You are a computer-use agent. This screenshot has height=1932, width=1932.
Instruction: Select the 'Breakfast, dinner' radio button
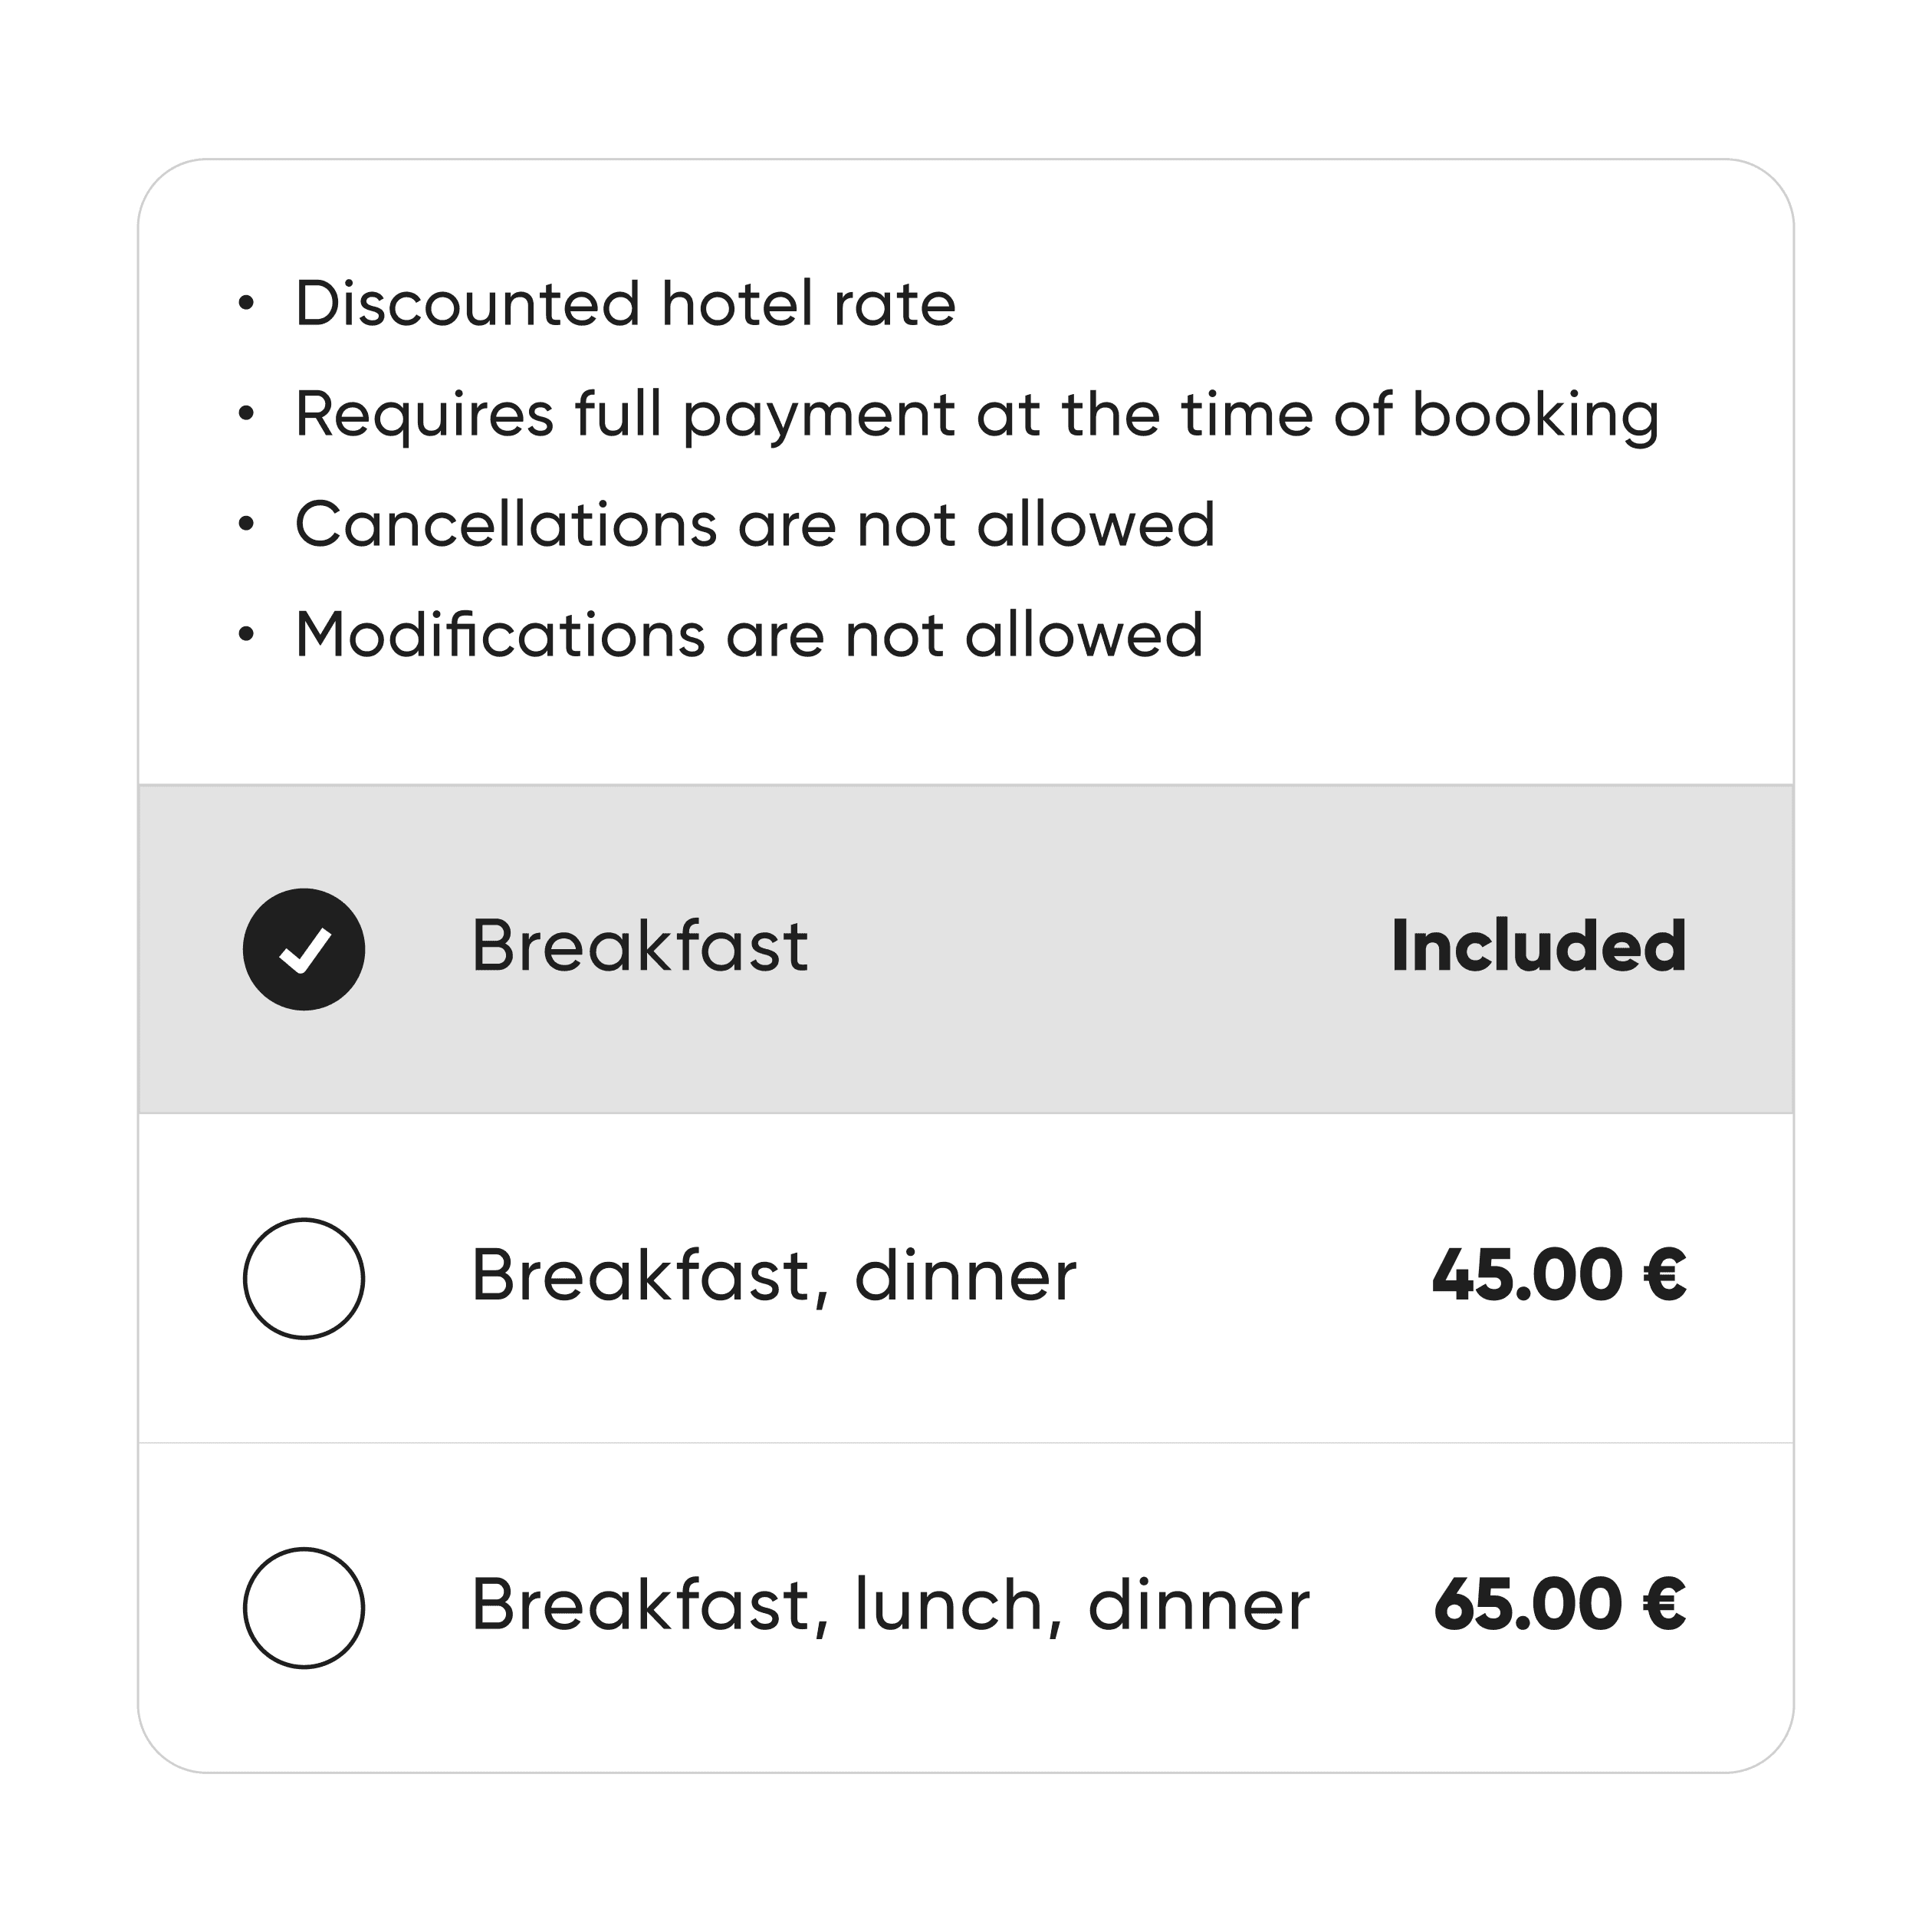(x=304, y=1278)
